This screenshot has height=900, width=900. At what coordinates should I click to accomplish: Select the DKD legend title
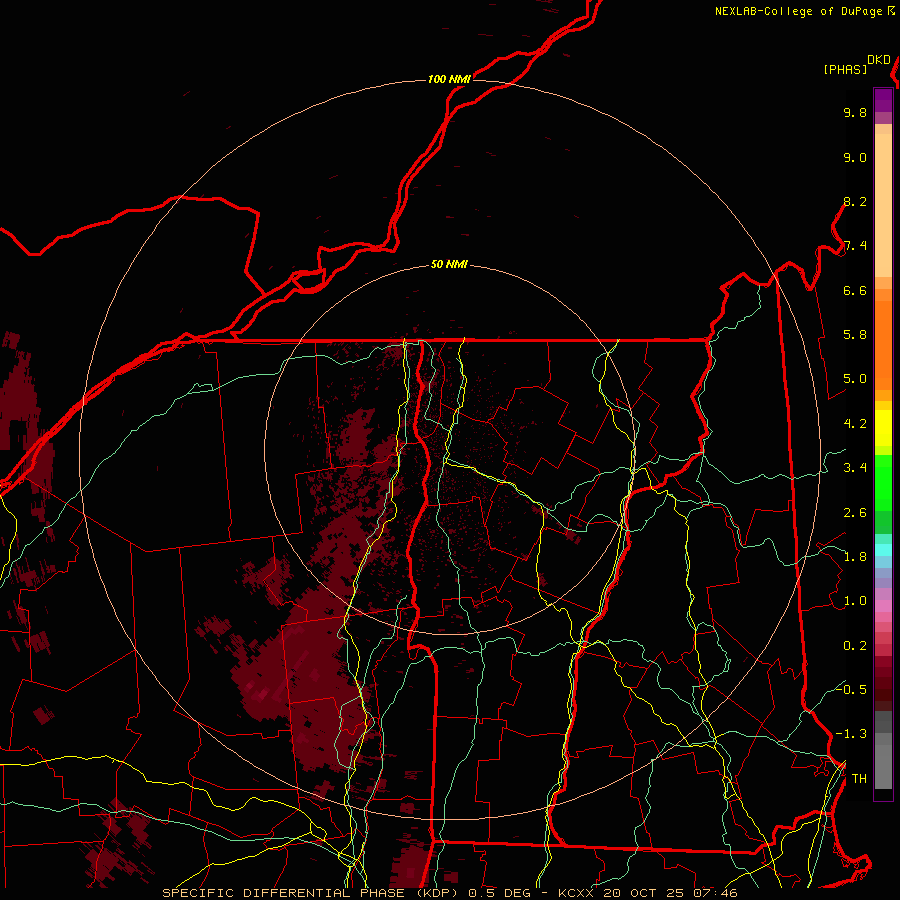coord(879,60)
